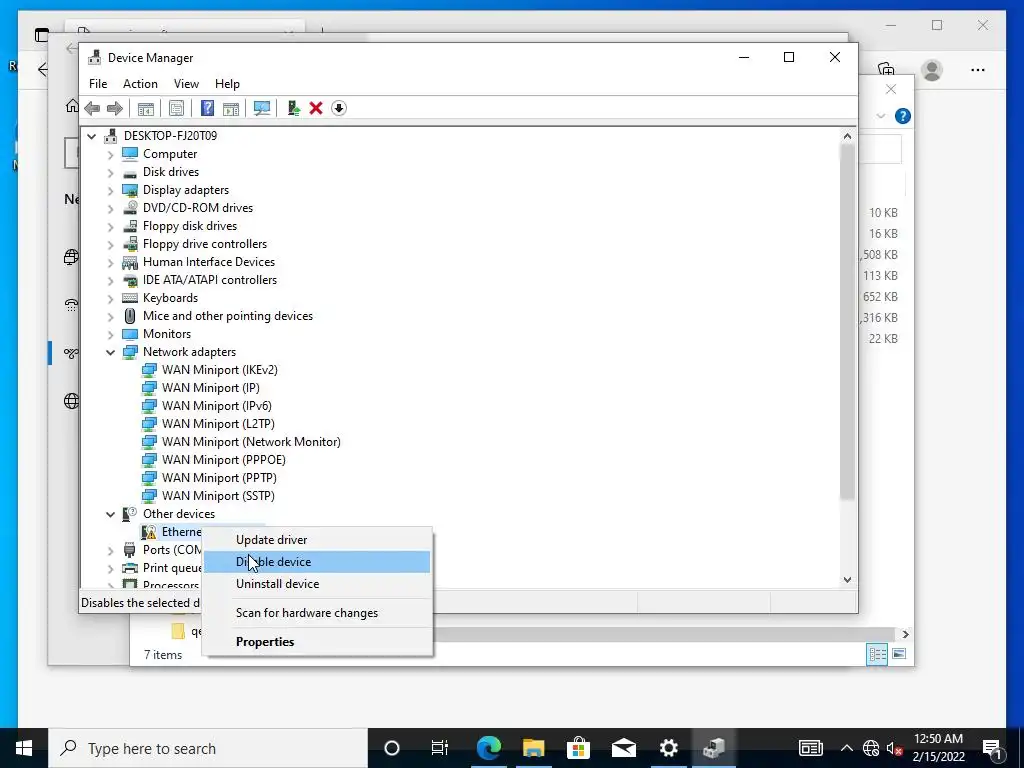Collapse the Other devices category

(110, 514)
